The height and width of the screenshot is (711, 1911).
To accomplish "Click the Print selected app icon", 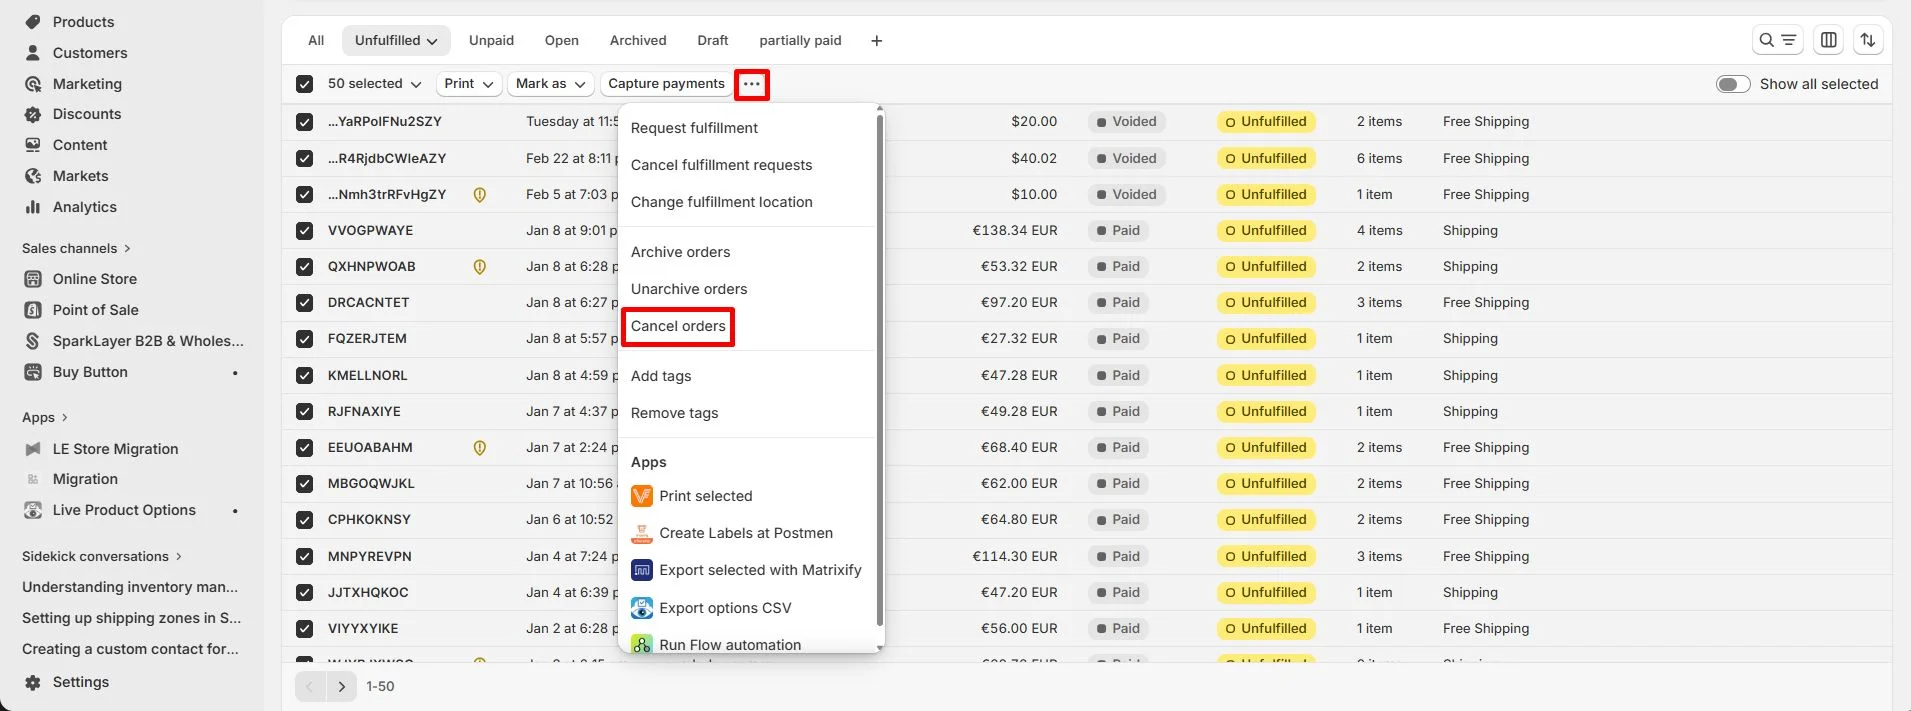I will point(642,496).
